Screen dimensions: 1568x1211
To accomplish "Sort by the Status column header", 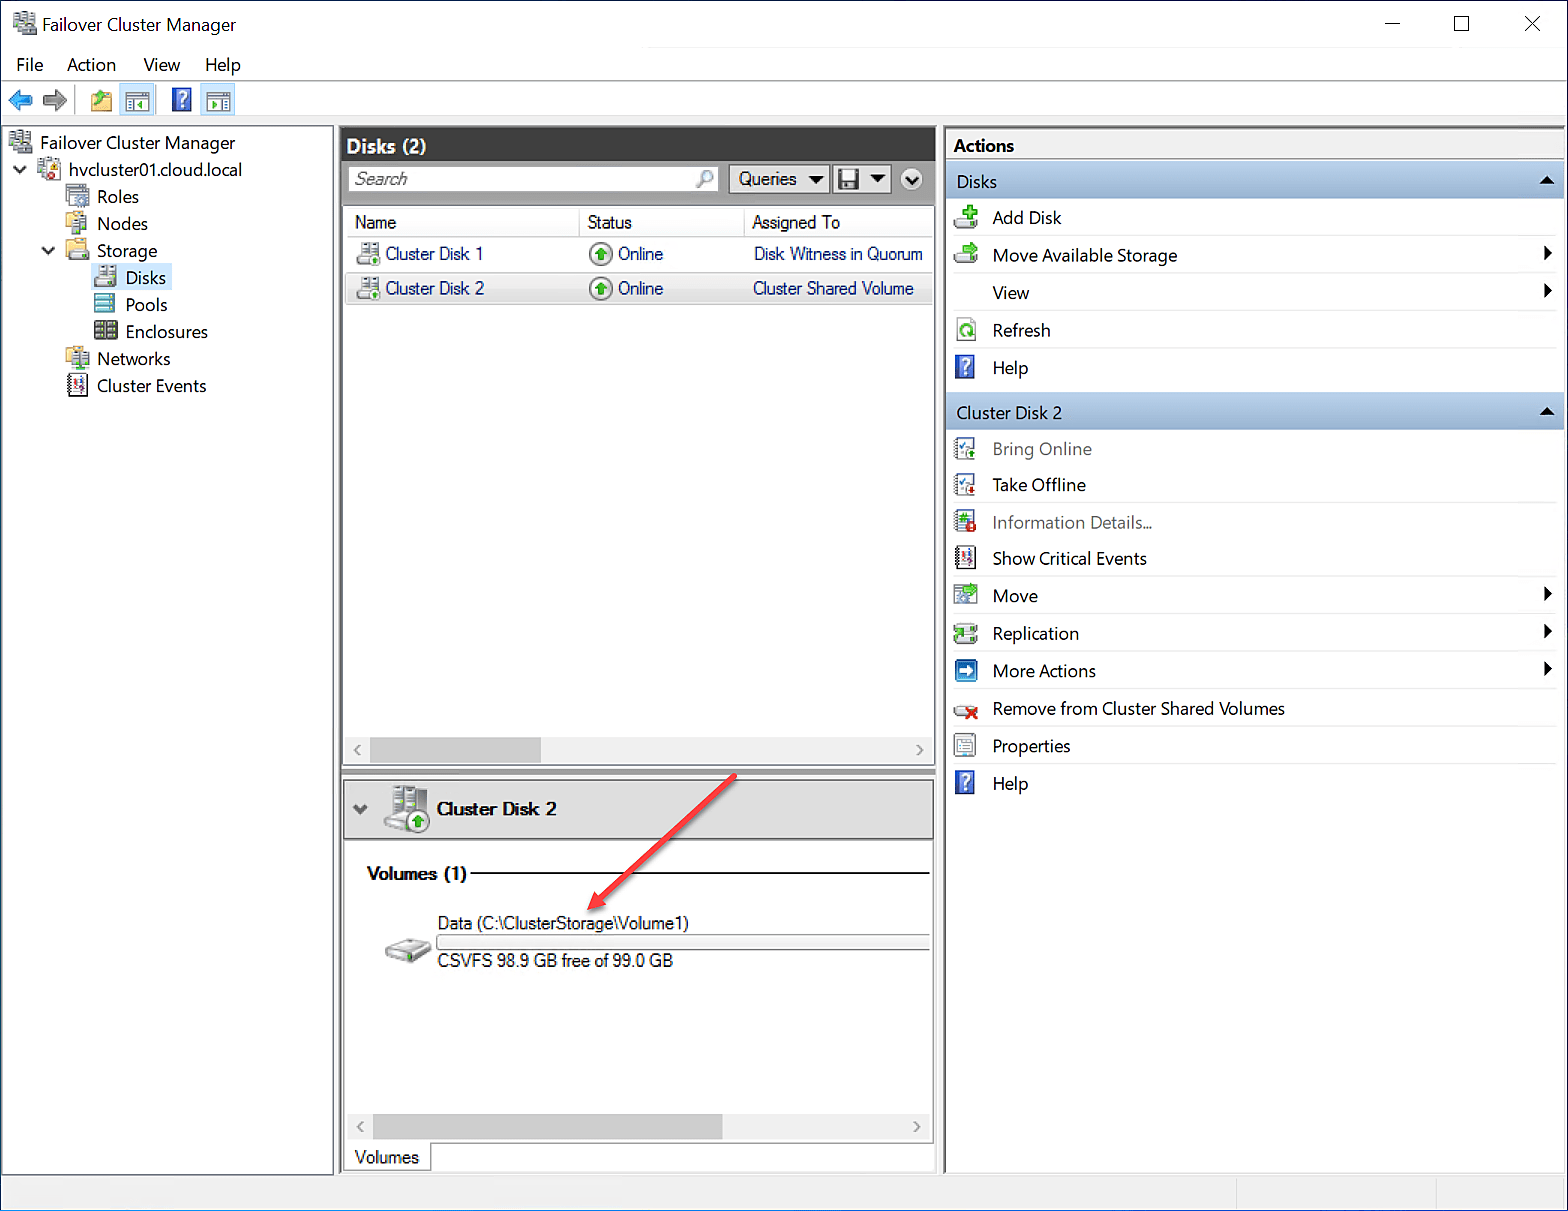I will point(662,222).
